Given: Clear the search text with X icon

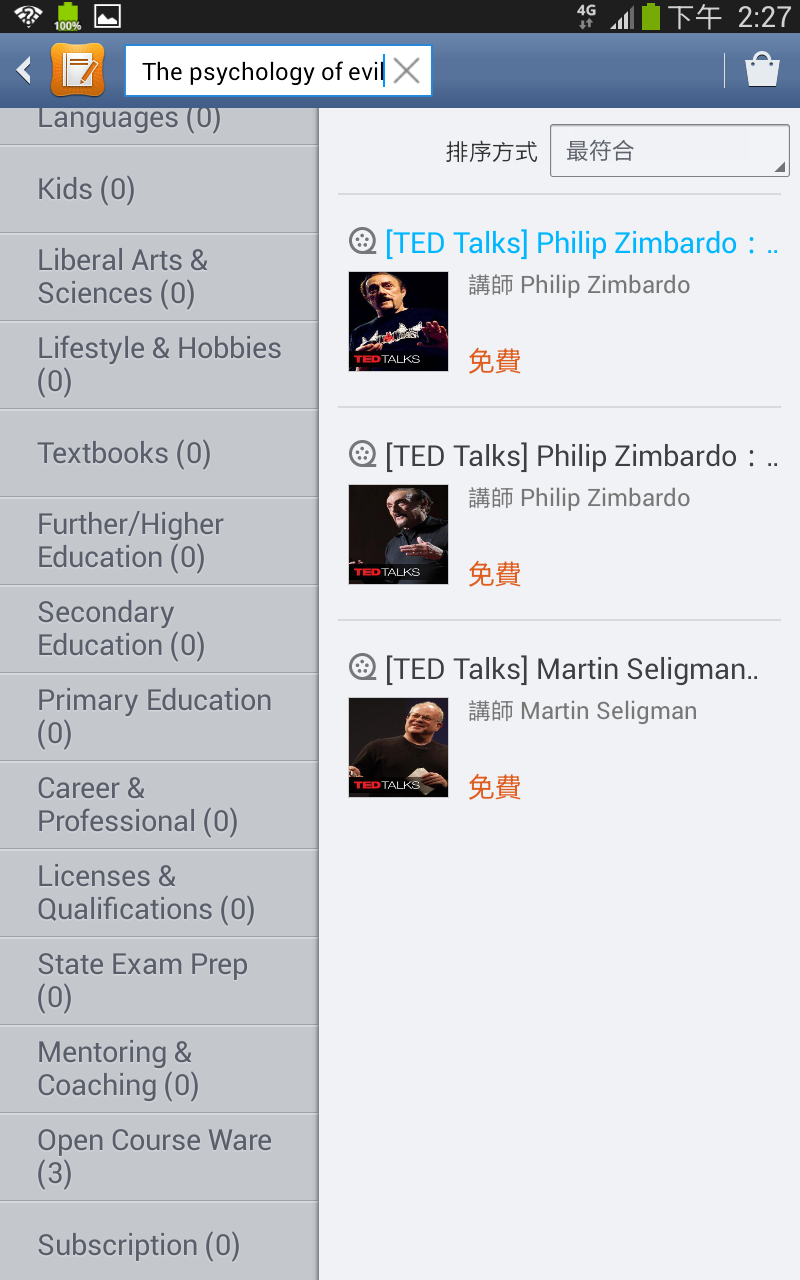Looking at the screenshot, I should (x=406, y=70).
